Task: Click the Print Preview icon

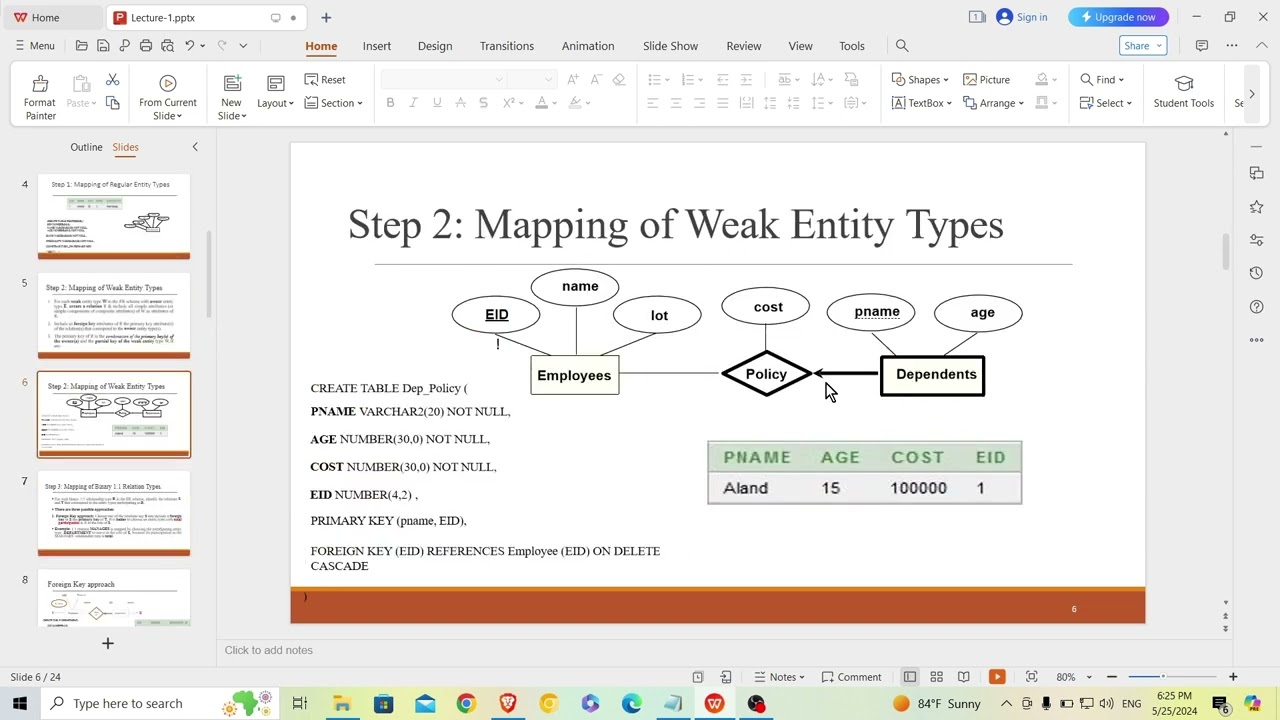Action: (166, 46)
